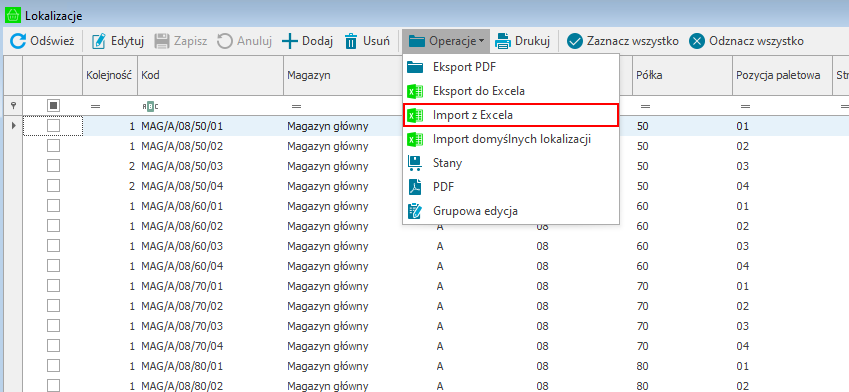Click the Zapisz floppy disk icon
This screenshot has height=392, width=849.
[x=162, y=41]
